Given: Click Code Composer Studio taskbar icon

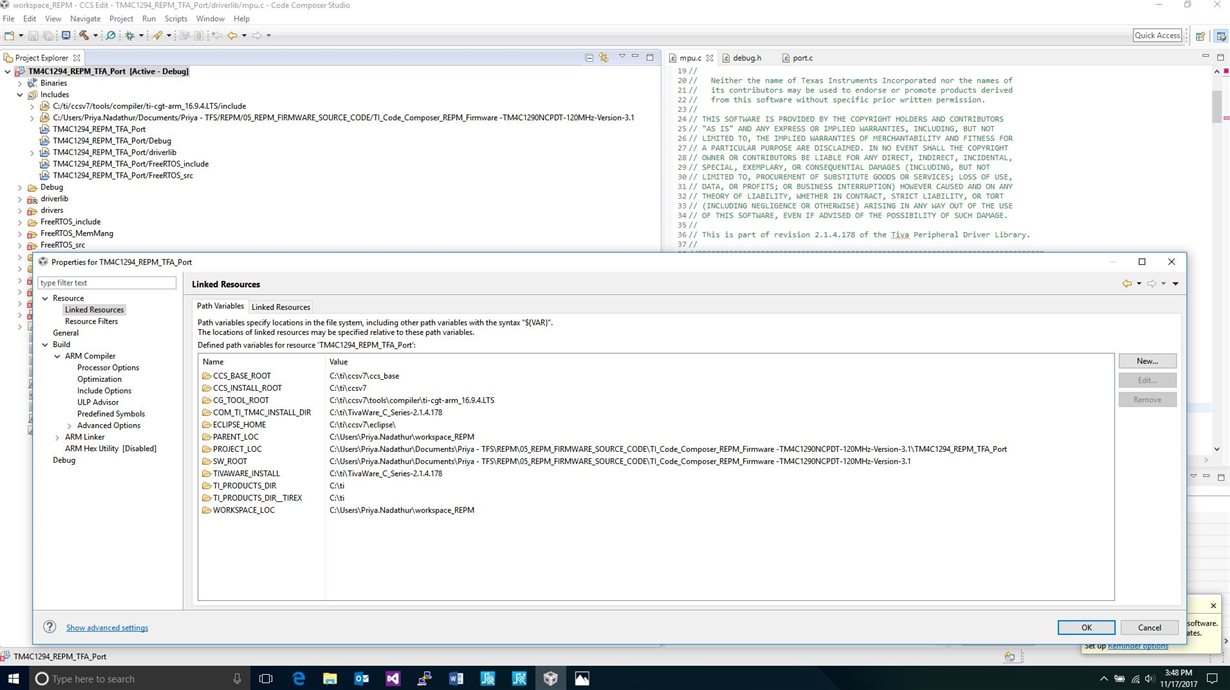Looking at the screenshot, I should [550, 678].
